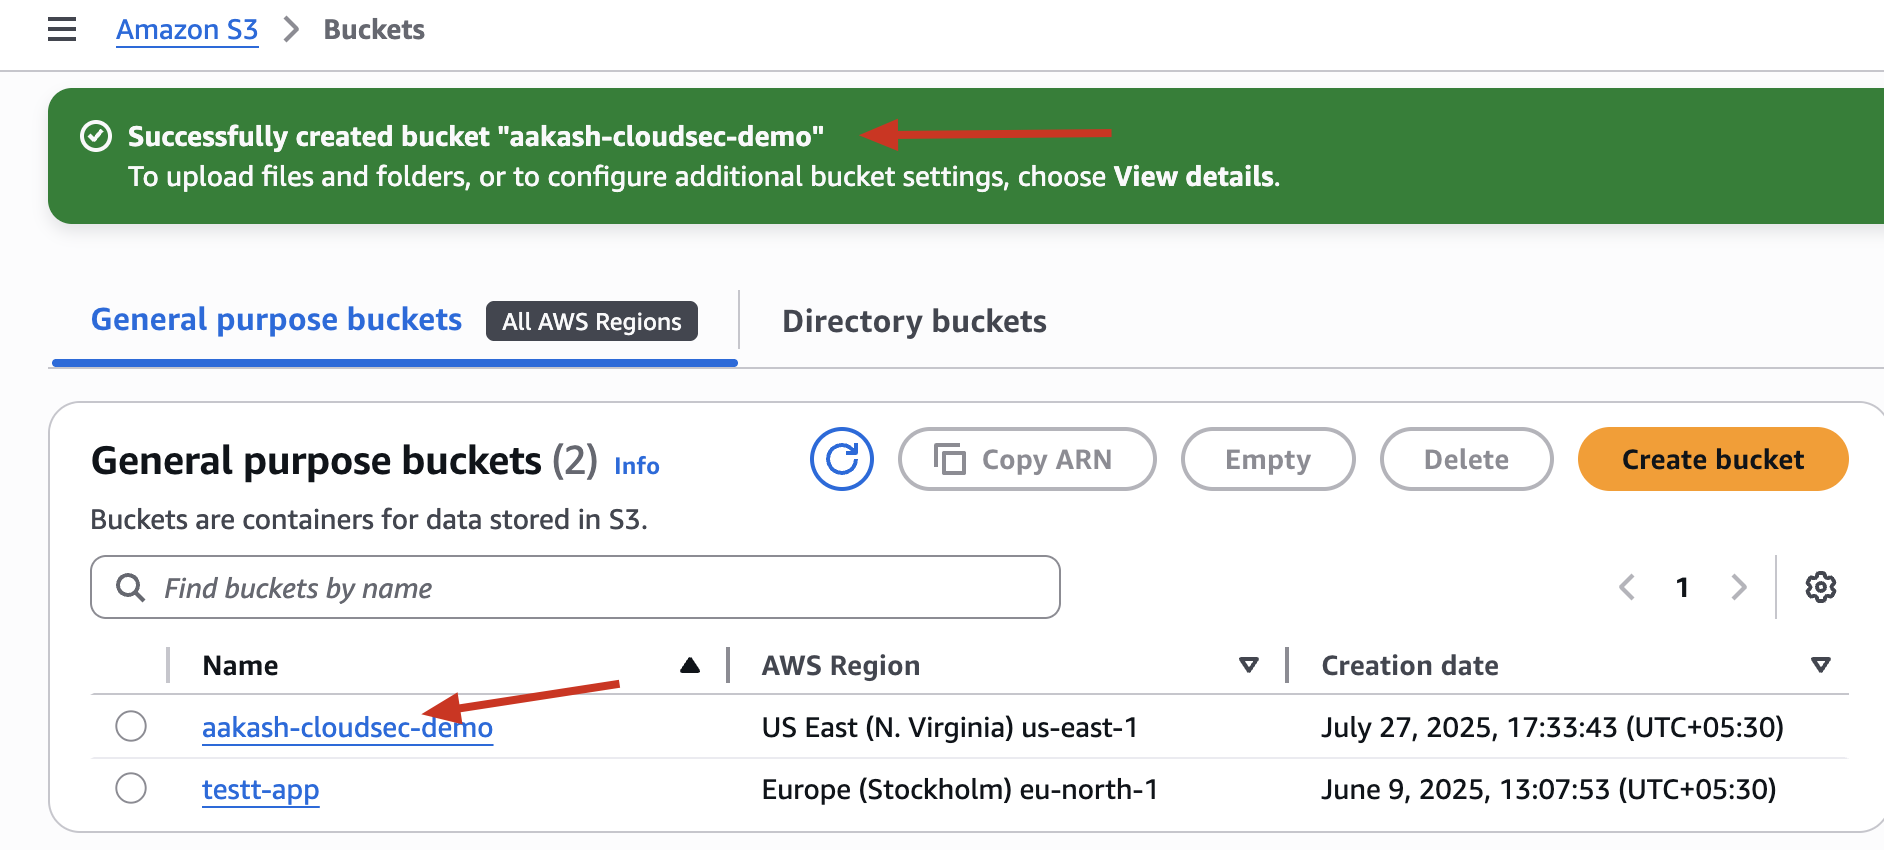Open the Info link

click(x=637, y=466)
